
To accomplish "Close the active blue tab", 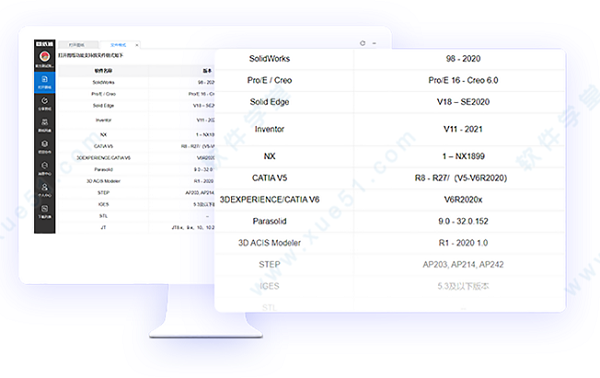I will [137, 45].
